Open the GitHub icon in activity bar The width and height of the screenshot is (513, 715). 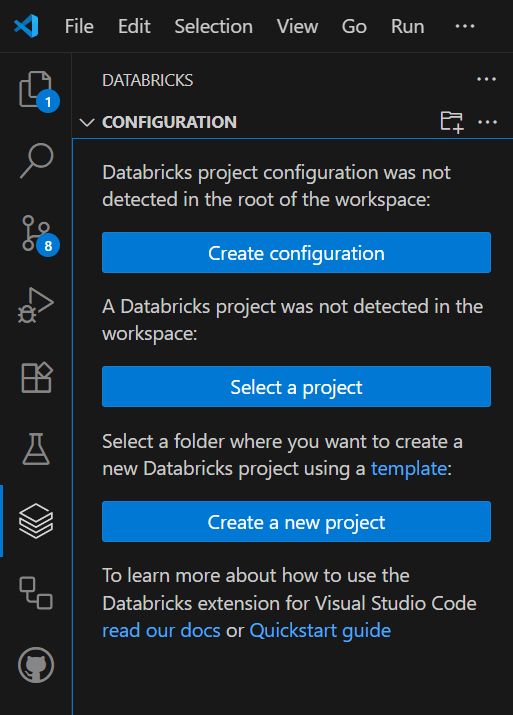tap(36, 665)
